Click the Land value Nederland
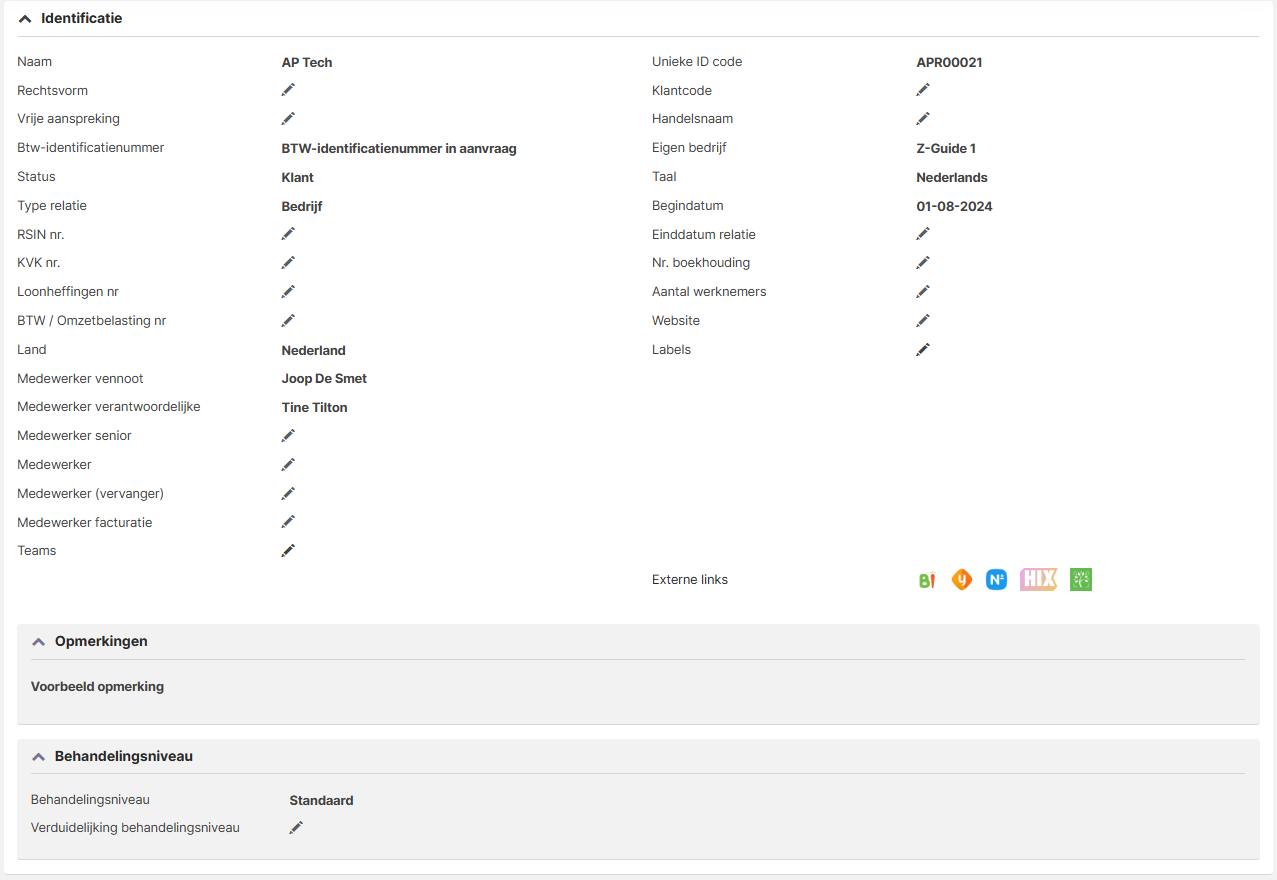Screen dimensions: 1277x880 314,351
